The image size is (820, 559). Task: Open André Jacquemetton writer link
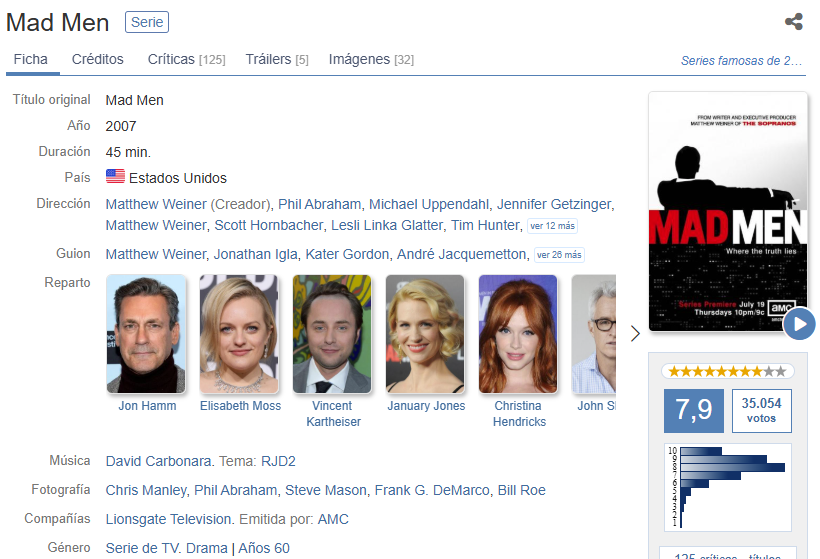pyautogui.click(x=461, y=254)
